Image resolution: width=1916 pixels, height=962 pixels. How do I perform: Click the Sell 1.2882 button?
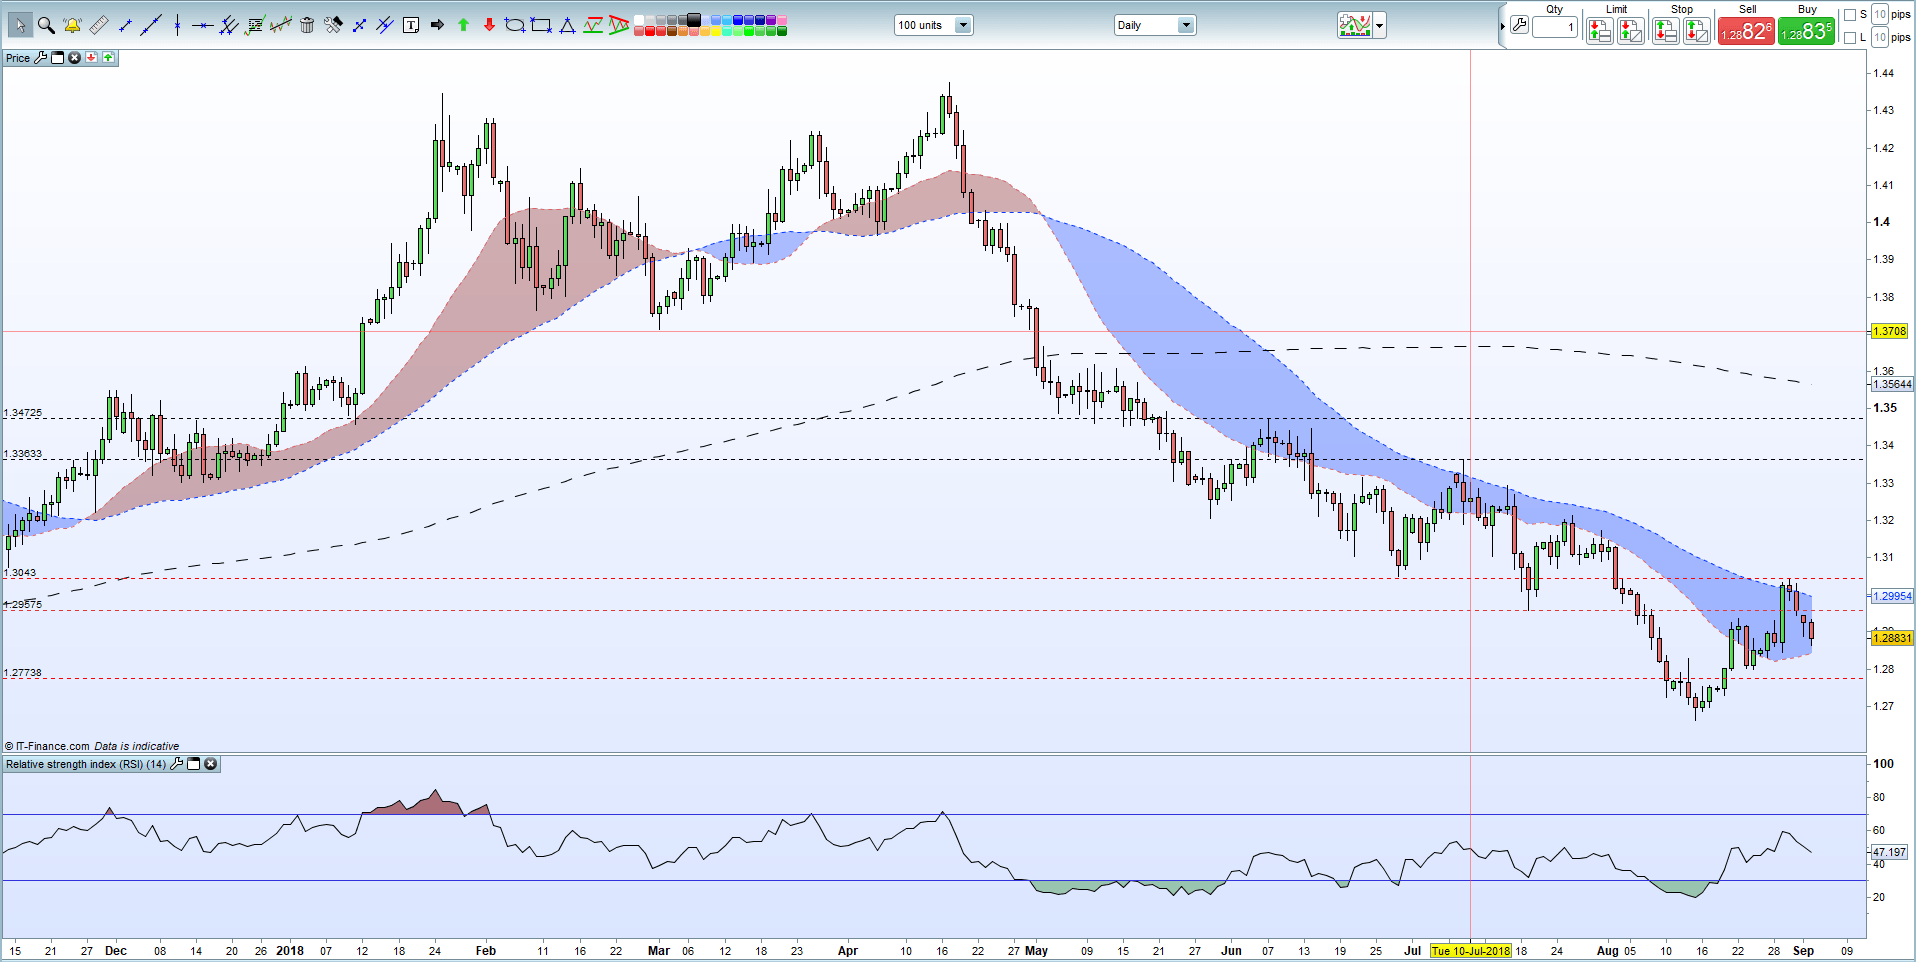[x=1747, y=31]
